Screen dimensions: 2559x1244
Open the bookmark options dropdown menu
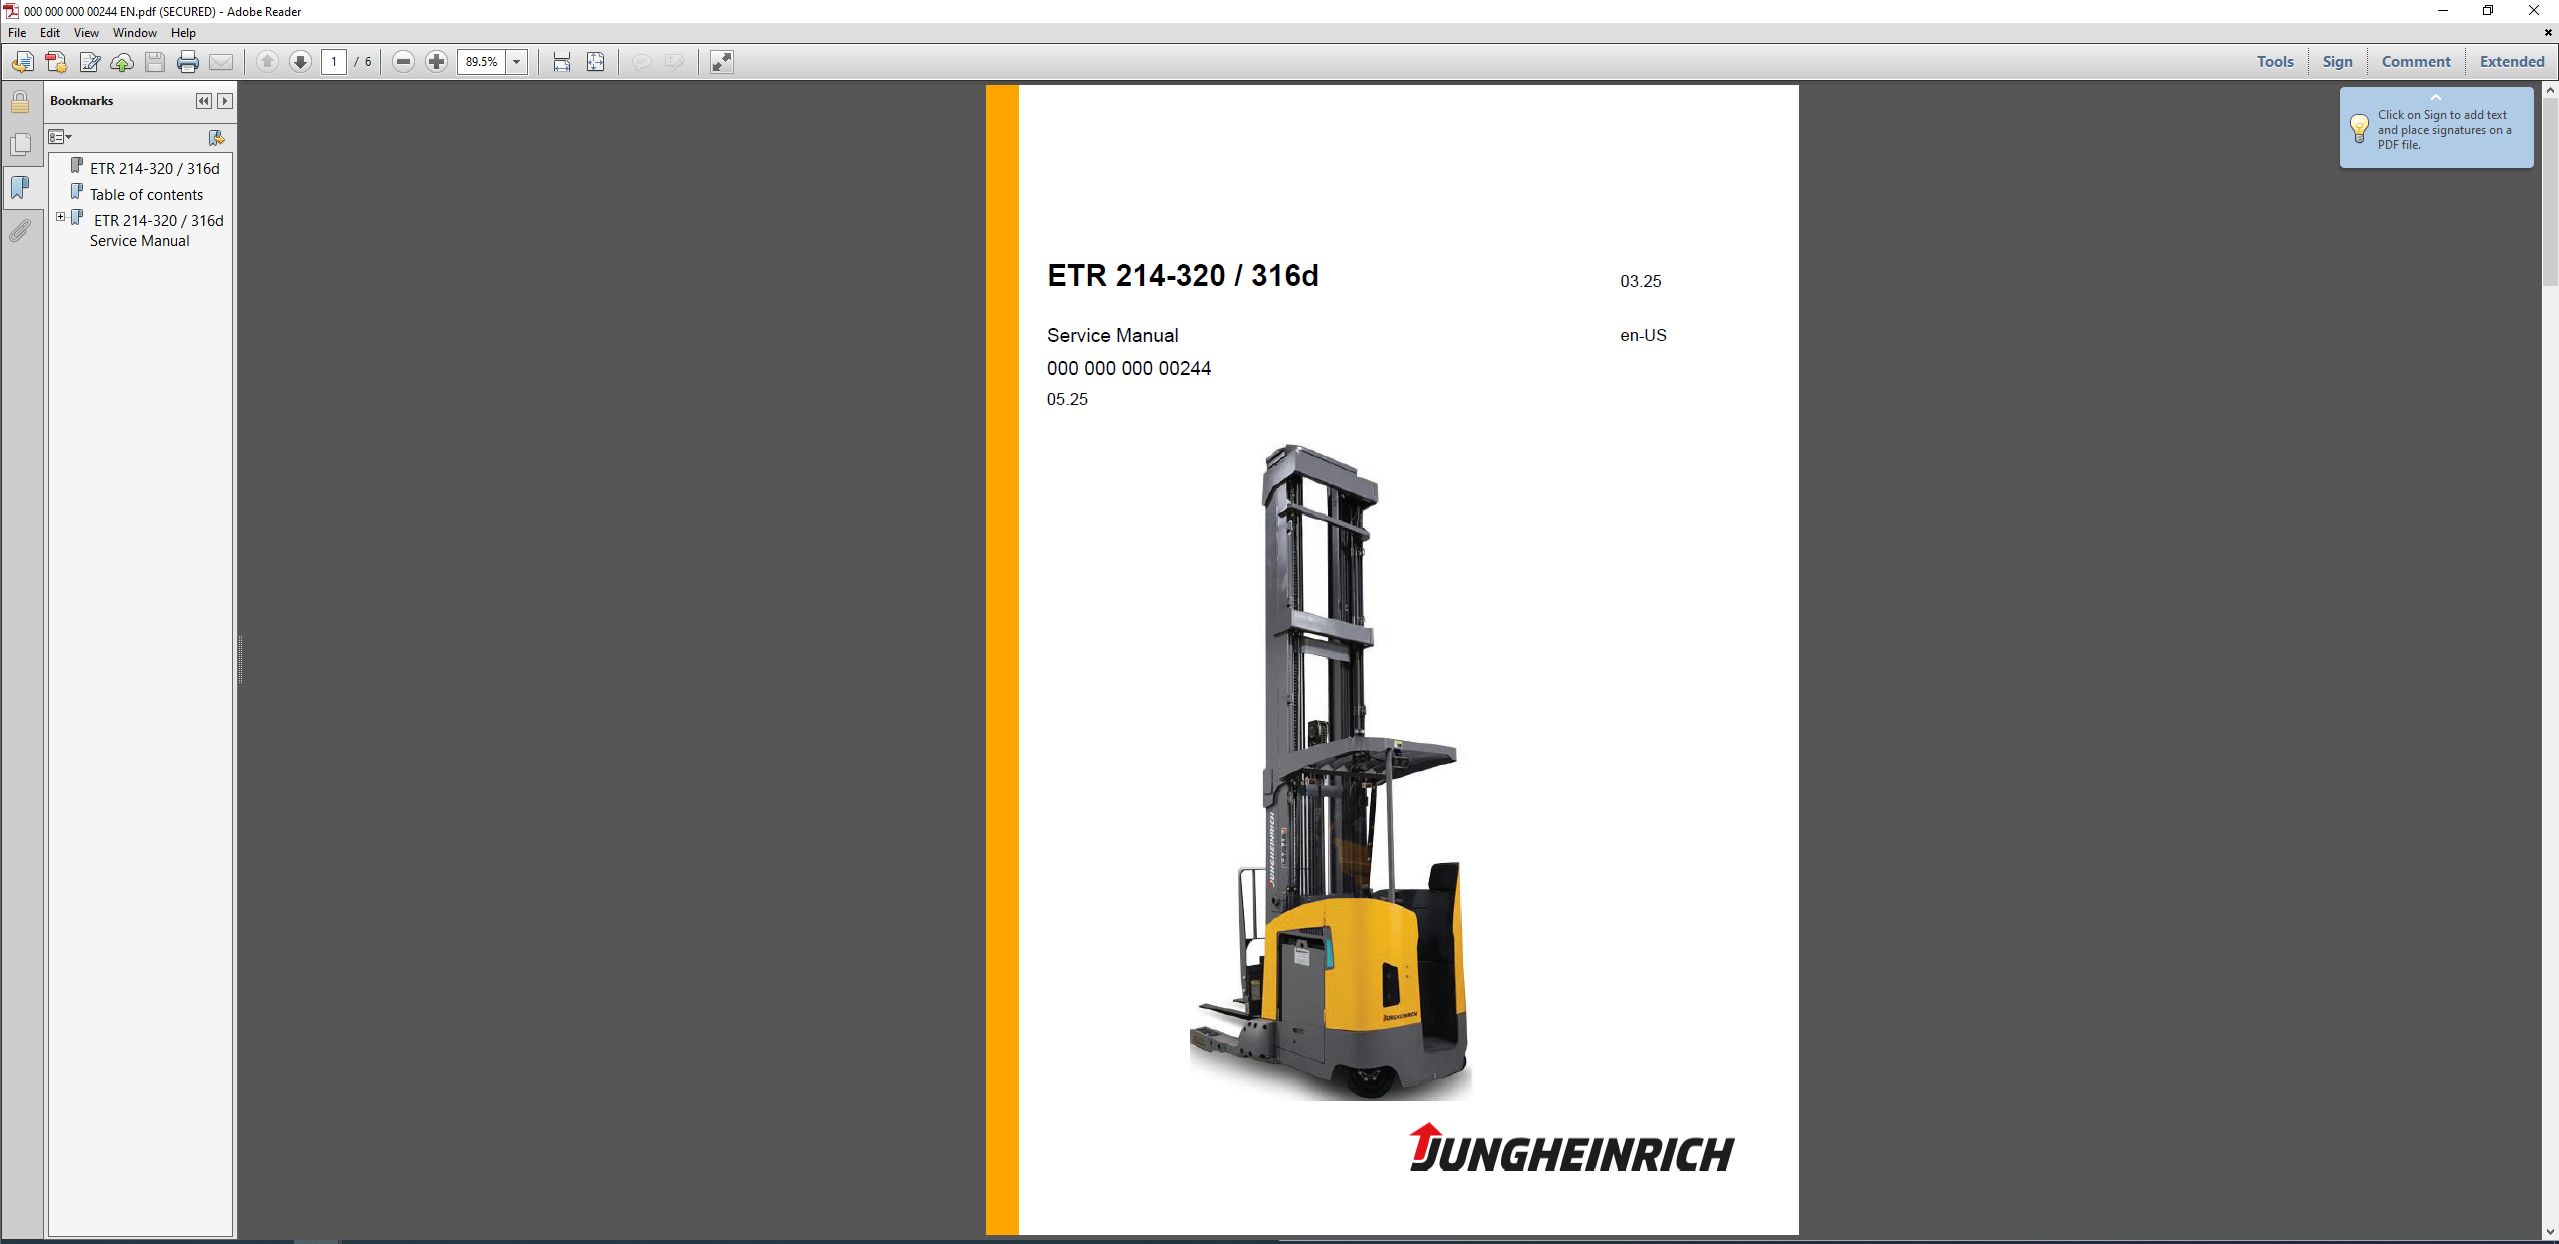click(x=60, y=137)
